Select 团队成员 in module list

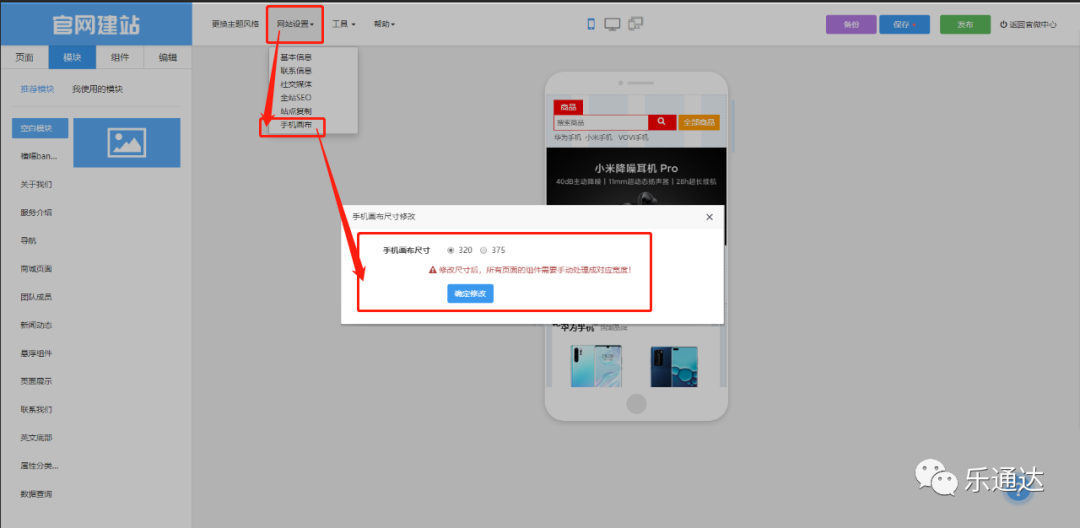tap(36, 297)
